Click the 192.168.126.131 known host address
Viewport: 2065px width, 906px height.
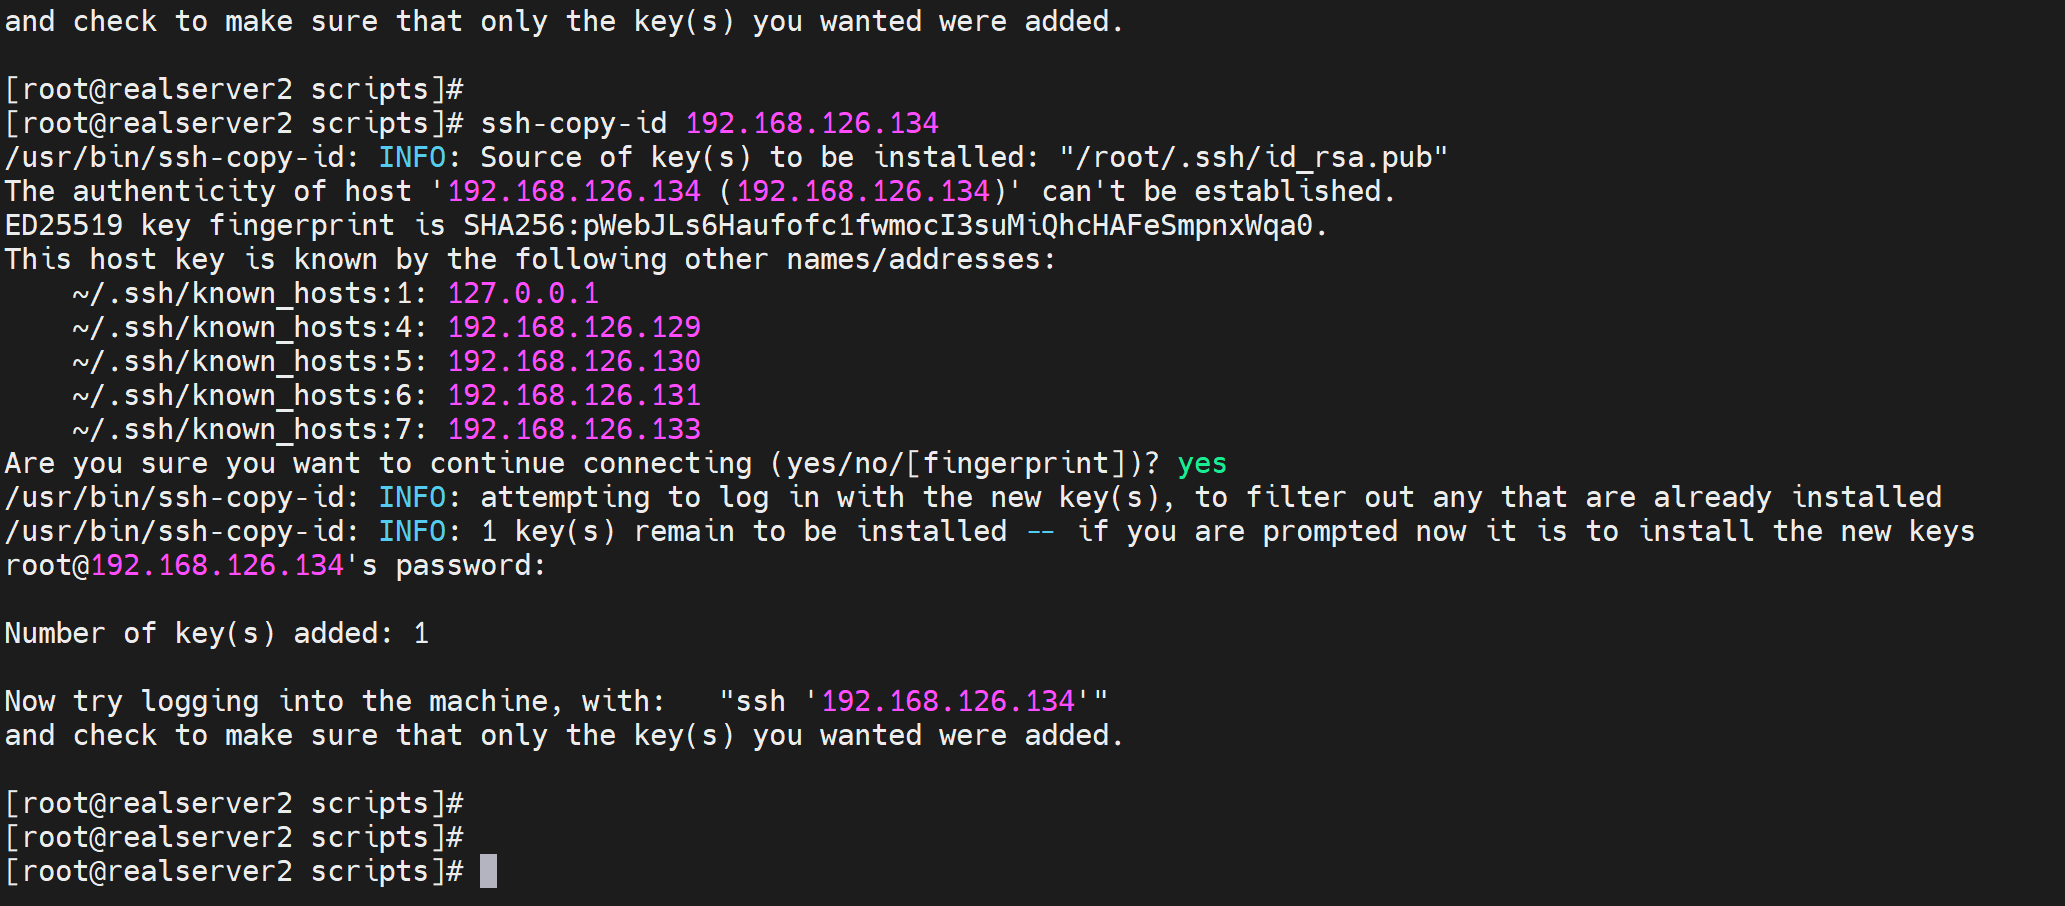[574, 396]
